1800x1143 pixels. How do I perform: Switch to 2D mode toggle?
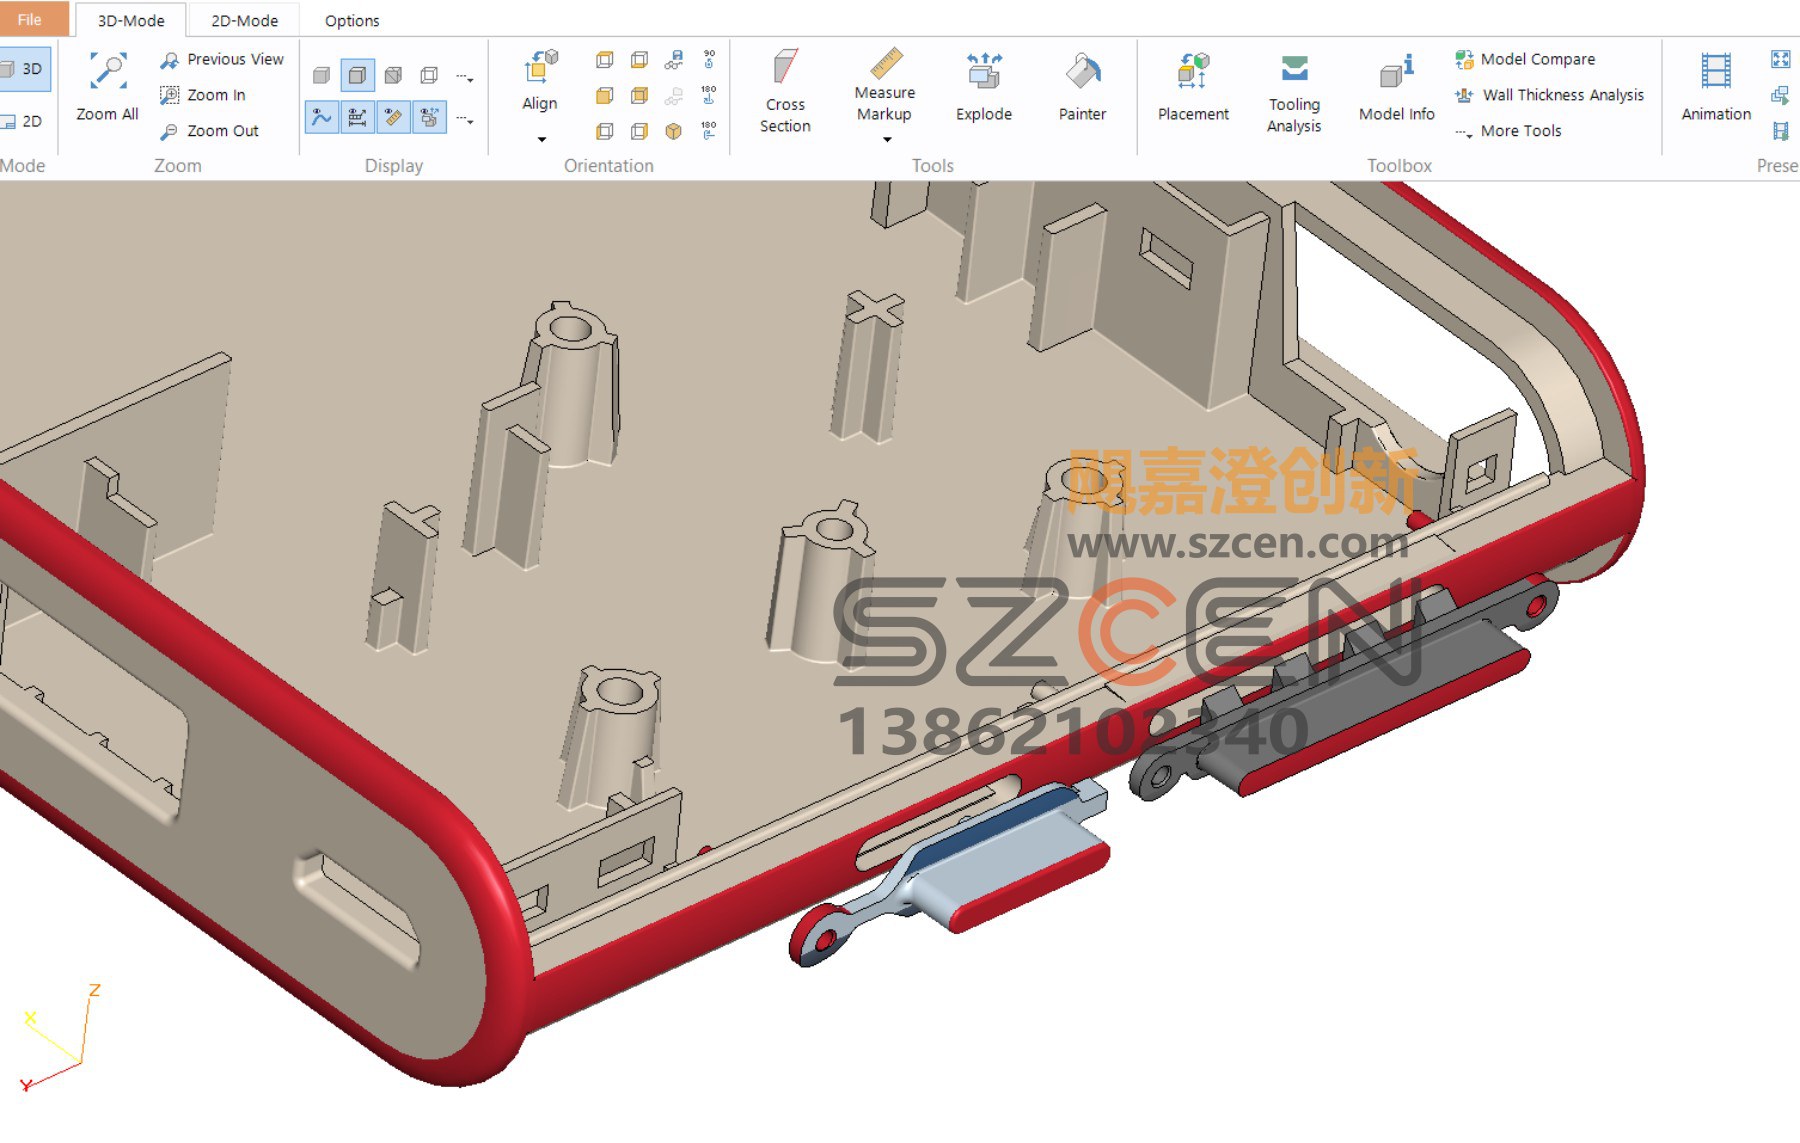22,121
